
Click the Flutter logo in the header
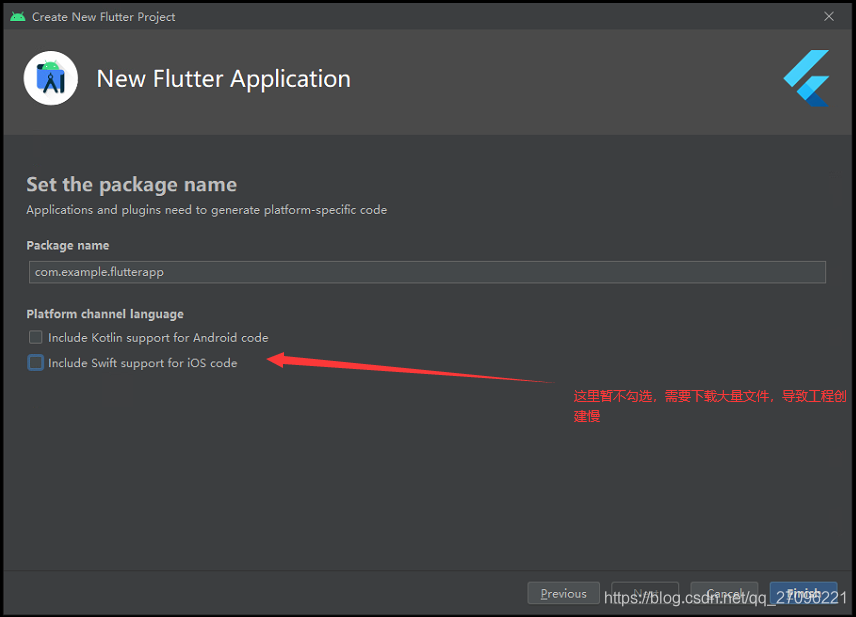(806, 78)
